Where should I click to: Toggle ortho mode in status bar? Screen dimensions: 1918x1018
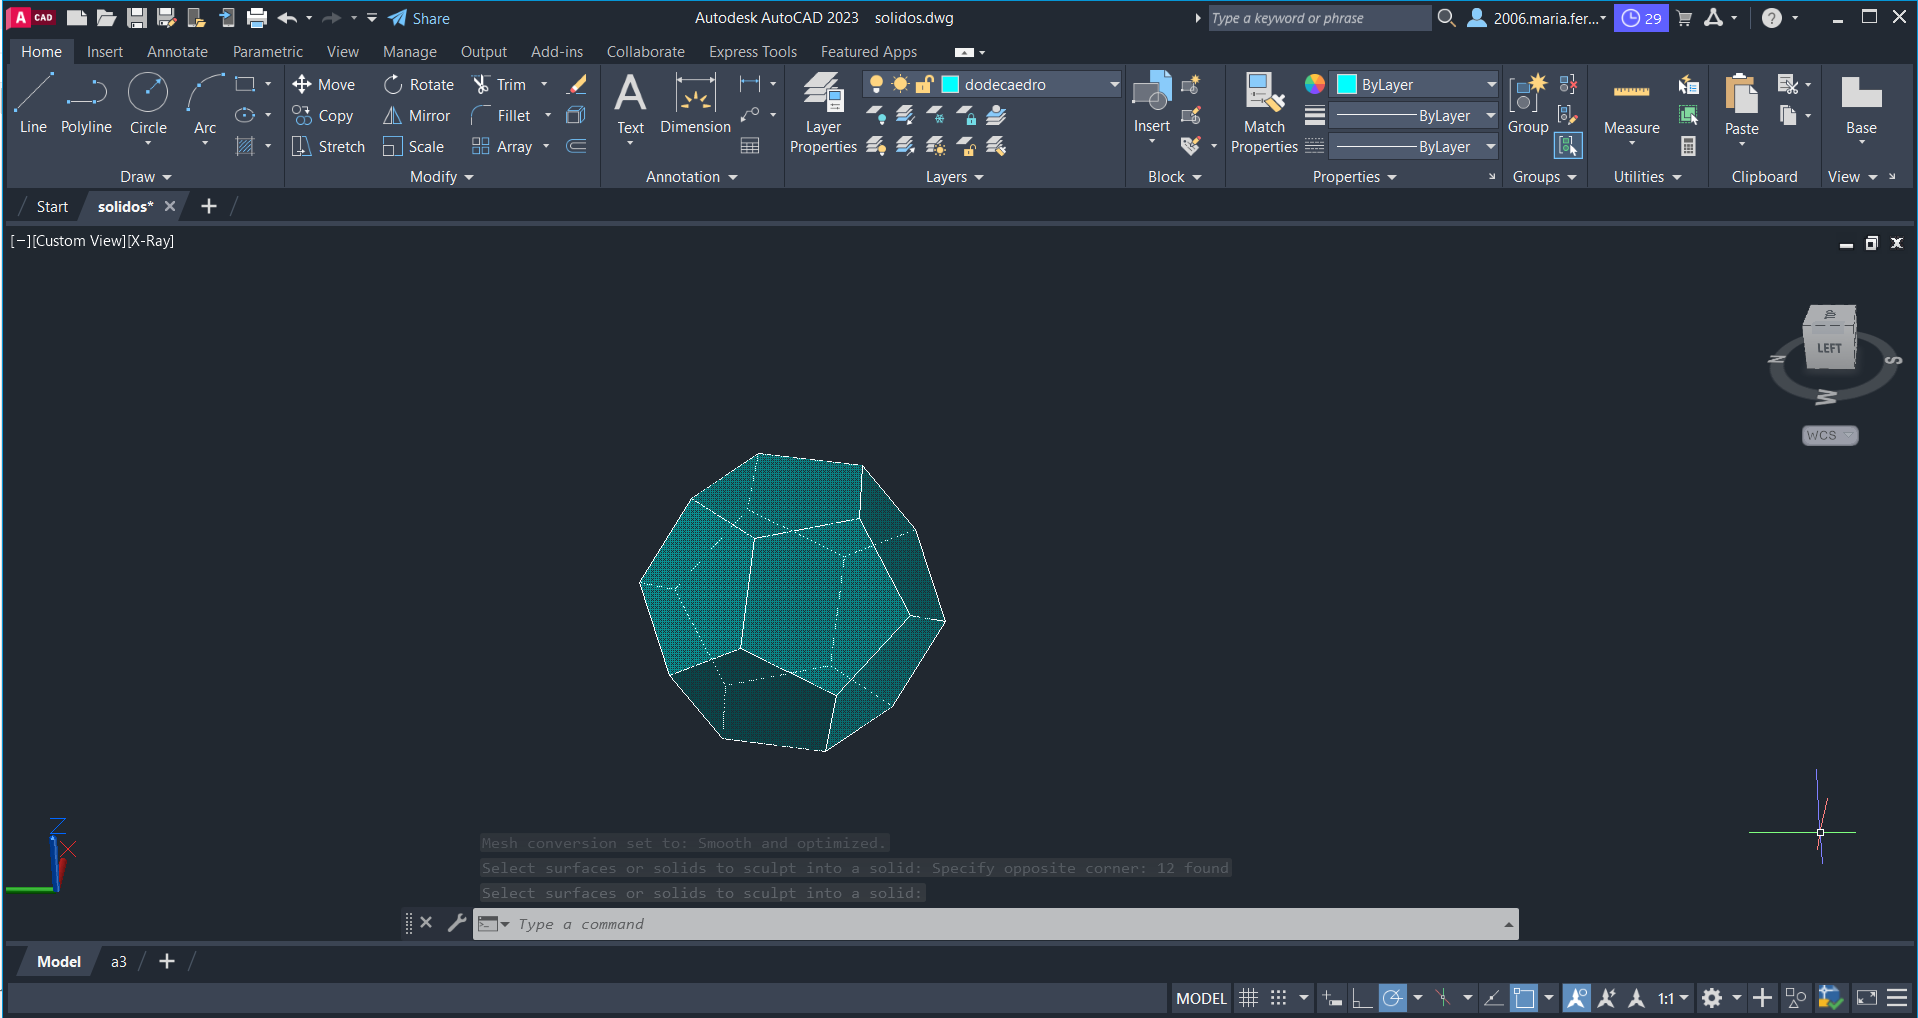pos(1361,998)
